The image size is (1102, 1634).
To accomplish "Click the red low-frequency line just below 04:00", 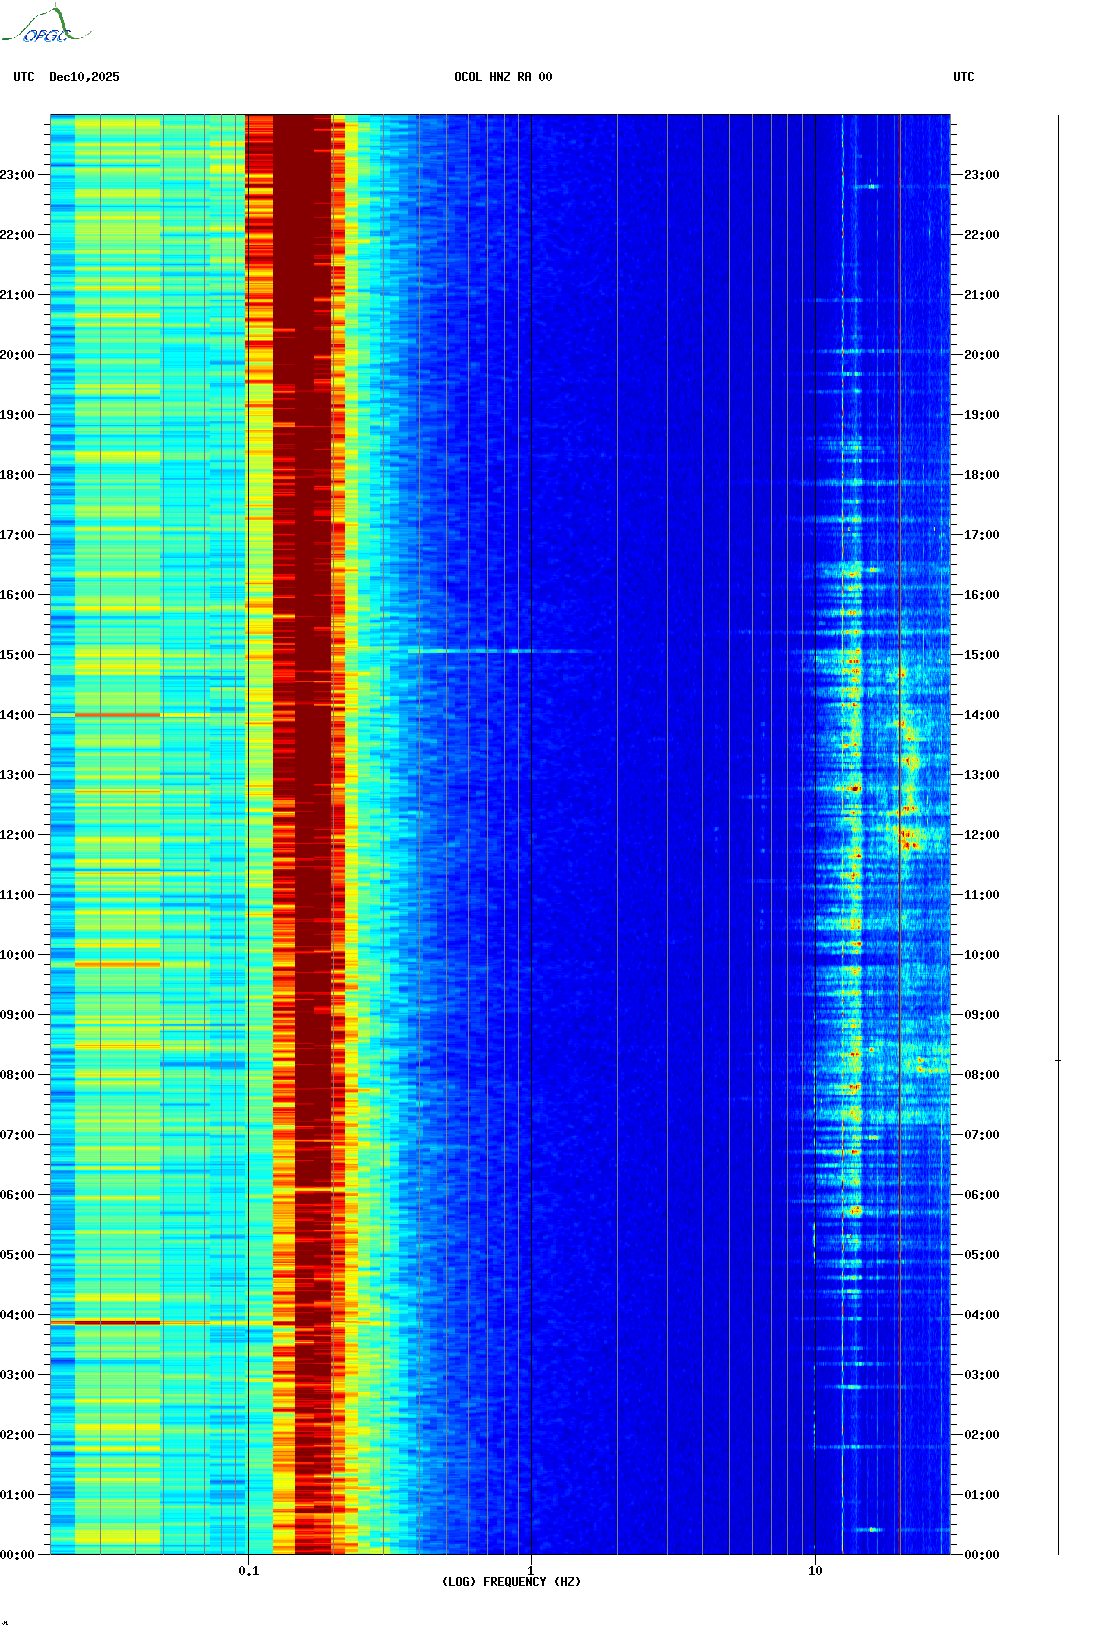I will coord(118,1322).
